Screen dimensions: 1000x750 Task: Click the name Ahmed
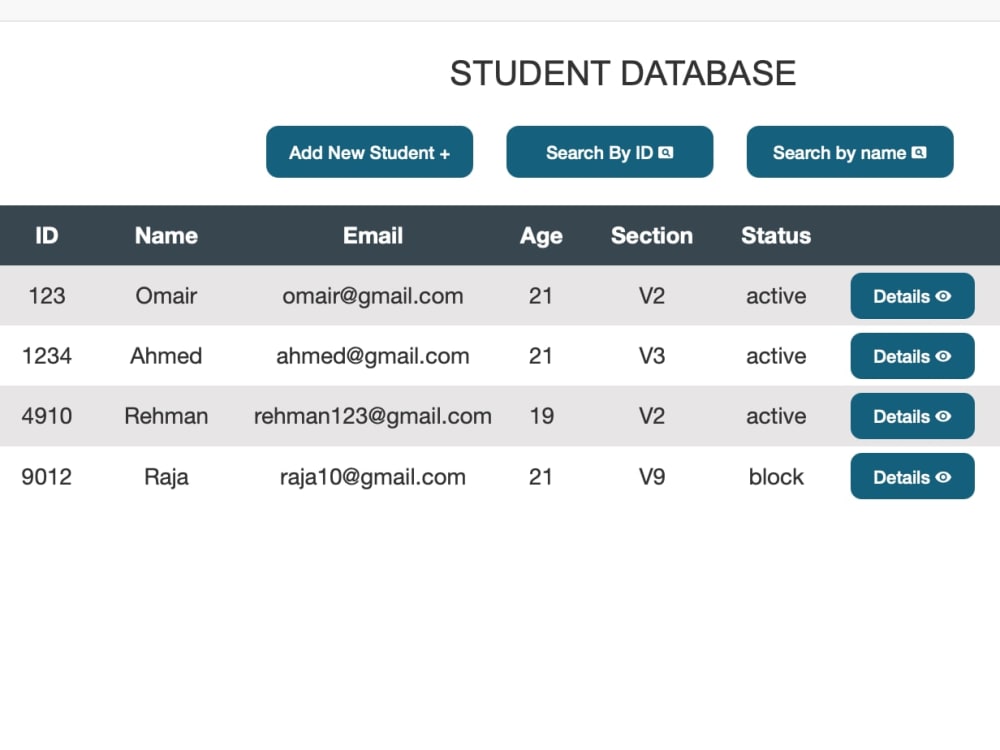point(166,356)
